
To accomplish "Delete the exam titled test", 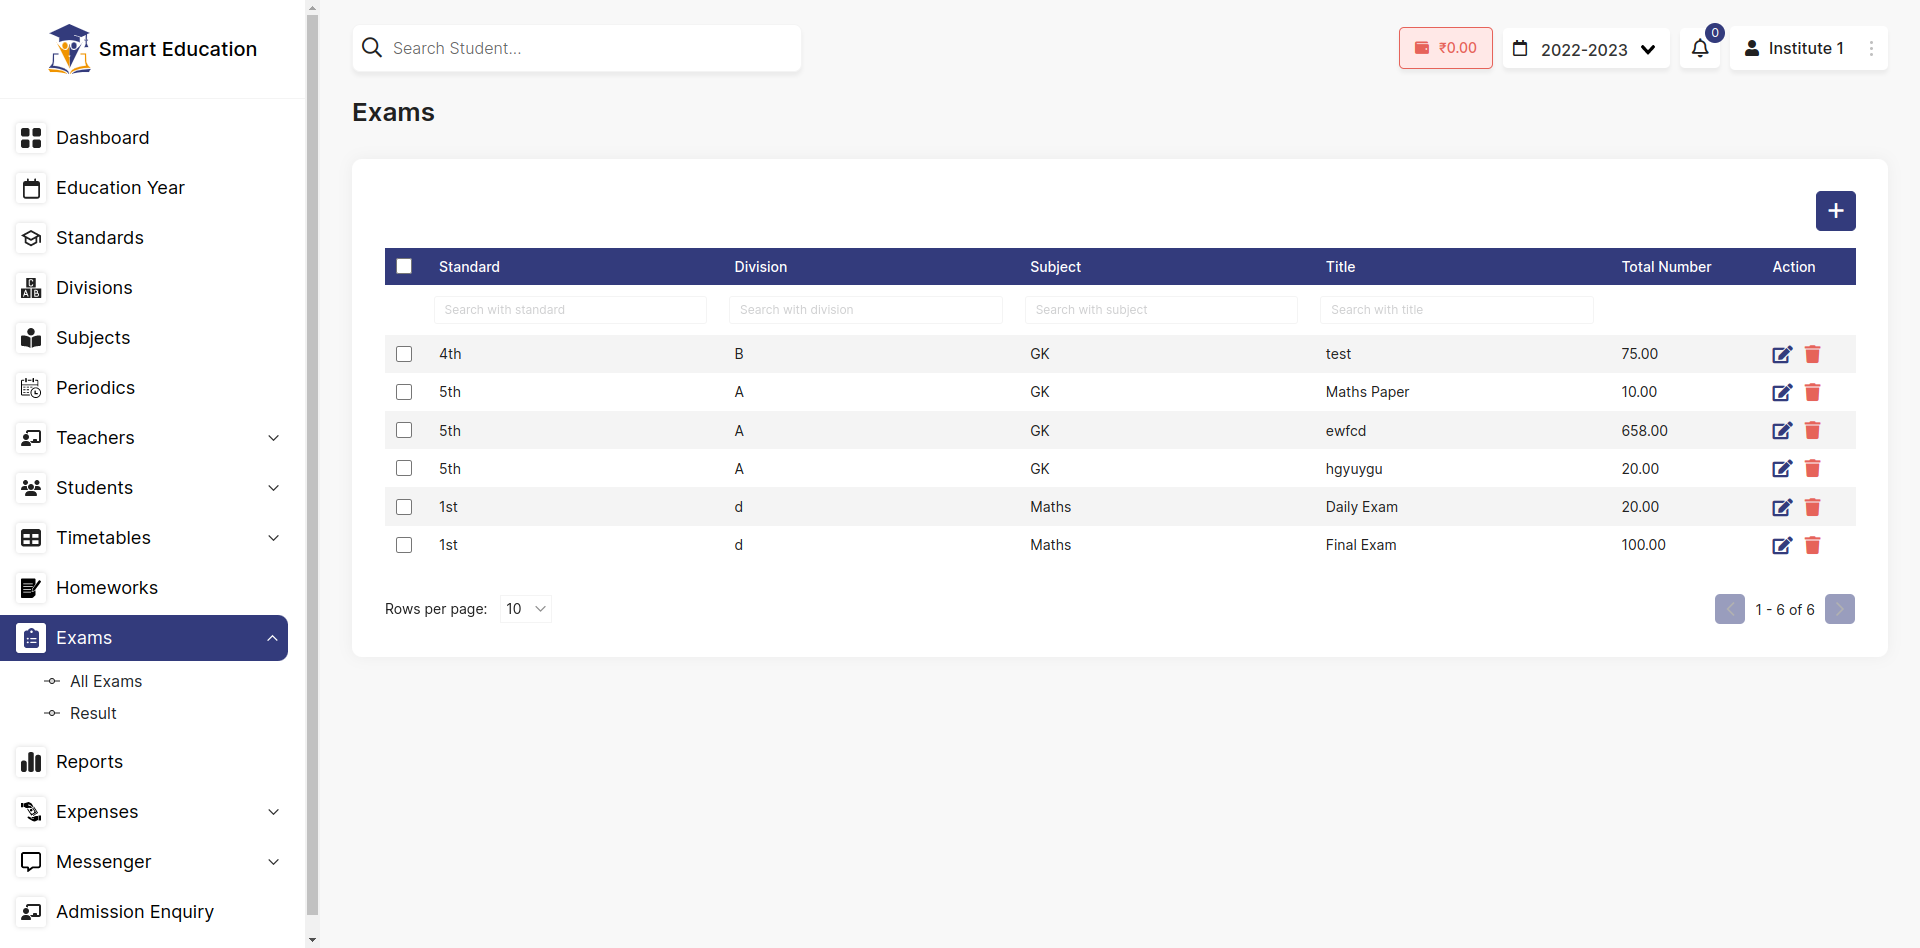I will (1813, 354).
